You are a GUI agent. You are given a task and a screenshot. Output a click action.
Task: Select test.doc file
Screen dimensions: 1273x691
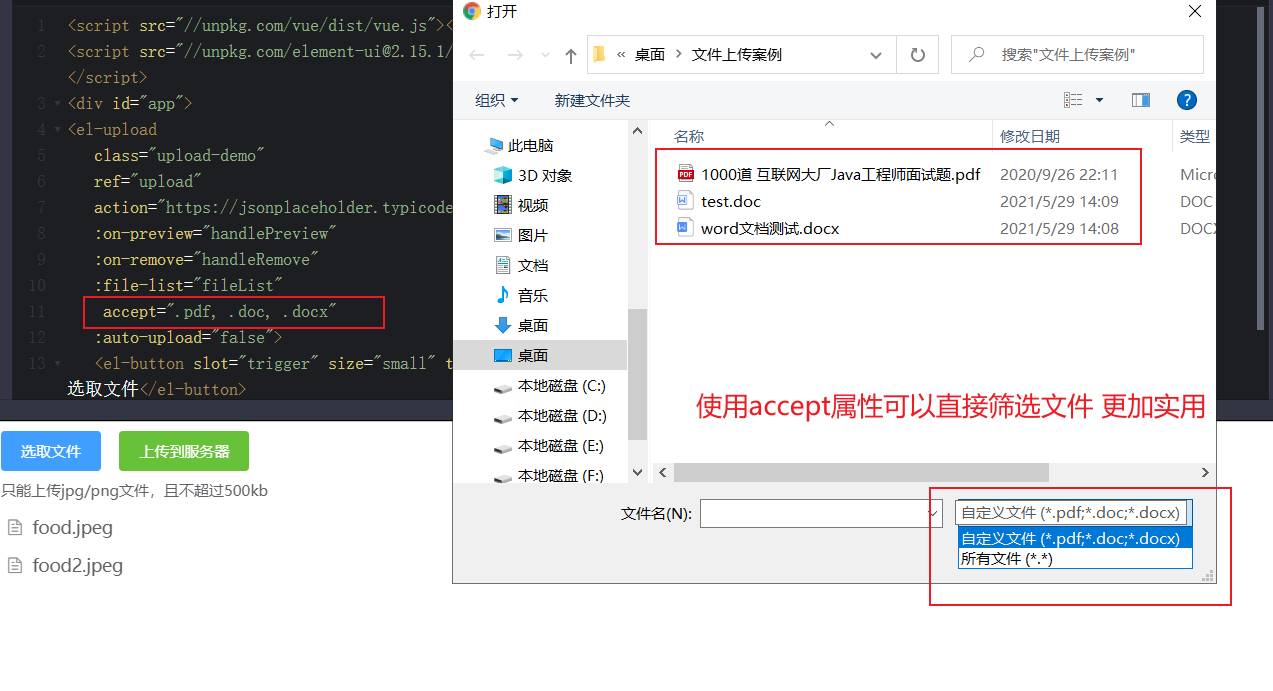(x=731, y=201)
